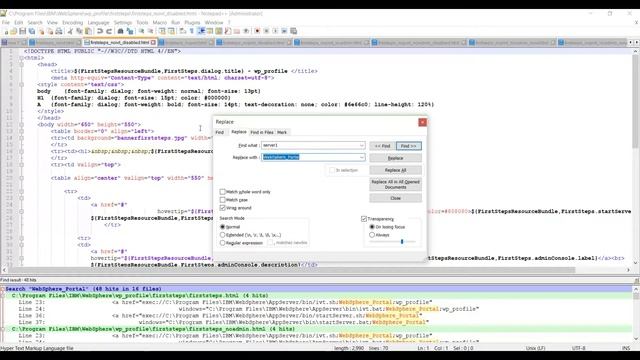Open the Replace with history dropdown
This screenshot has width=640, height=360.
[362, 157]
